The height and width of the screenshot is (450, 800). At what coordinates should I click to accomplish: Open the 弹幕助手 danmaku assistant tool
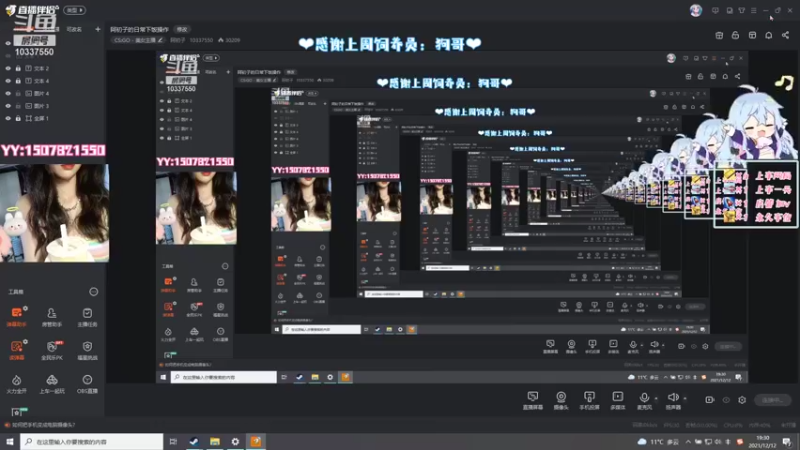[16, 317]
